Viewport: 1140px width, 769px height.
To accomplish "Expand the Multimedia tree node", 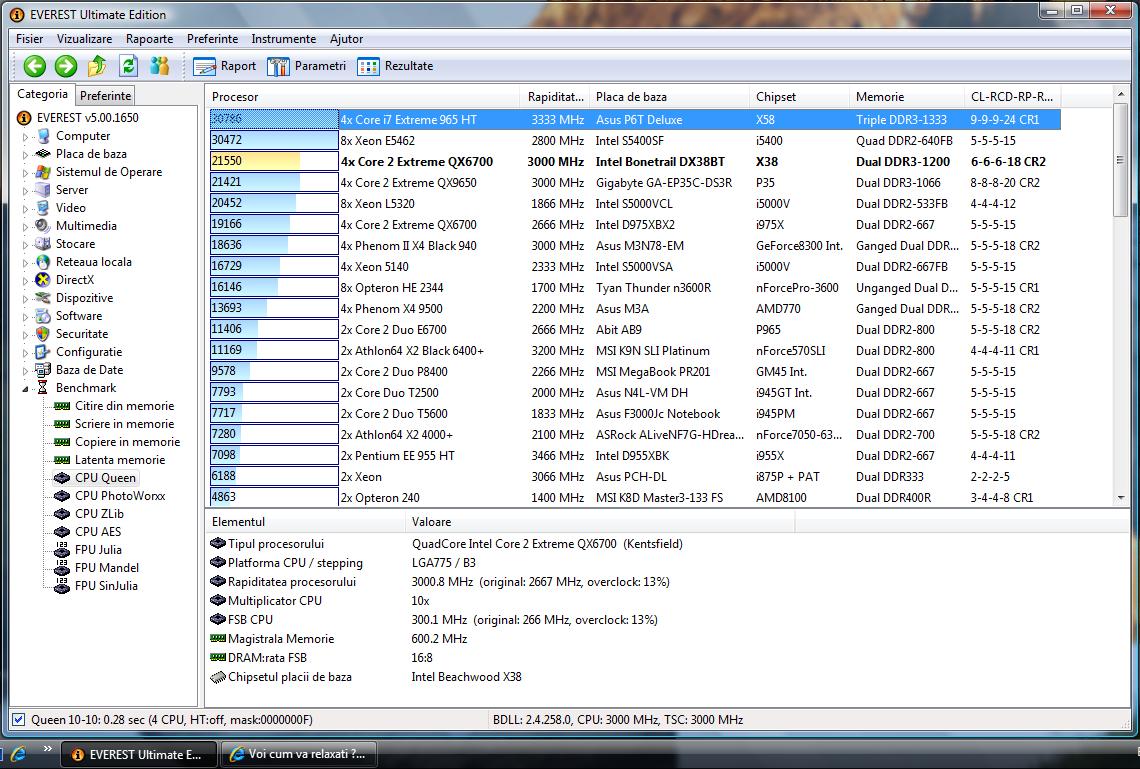I will pos(25,227).
